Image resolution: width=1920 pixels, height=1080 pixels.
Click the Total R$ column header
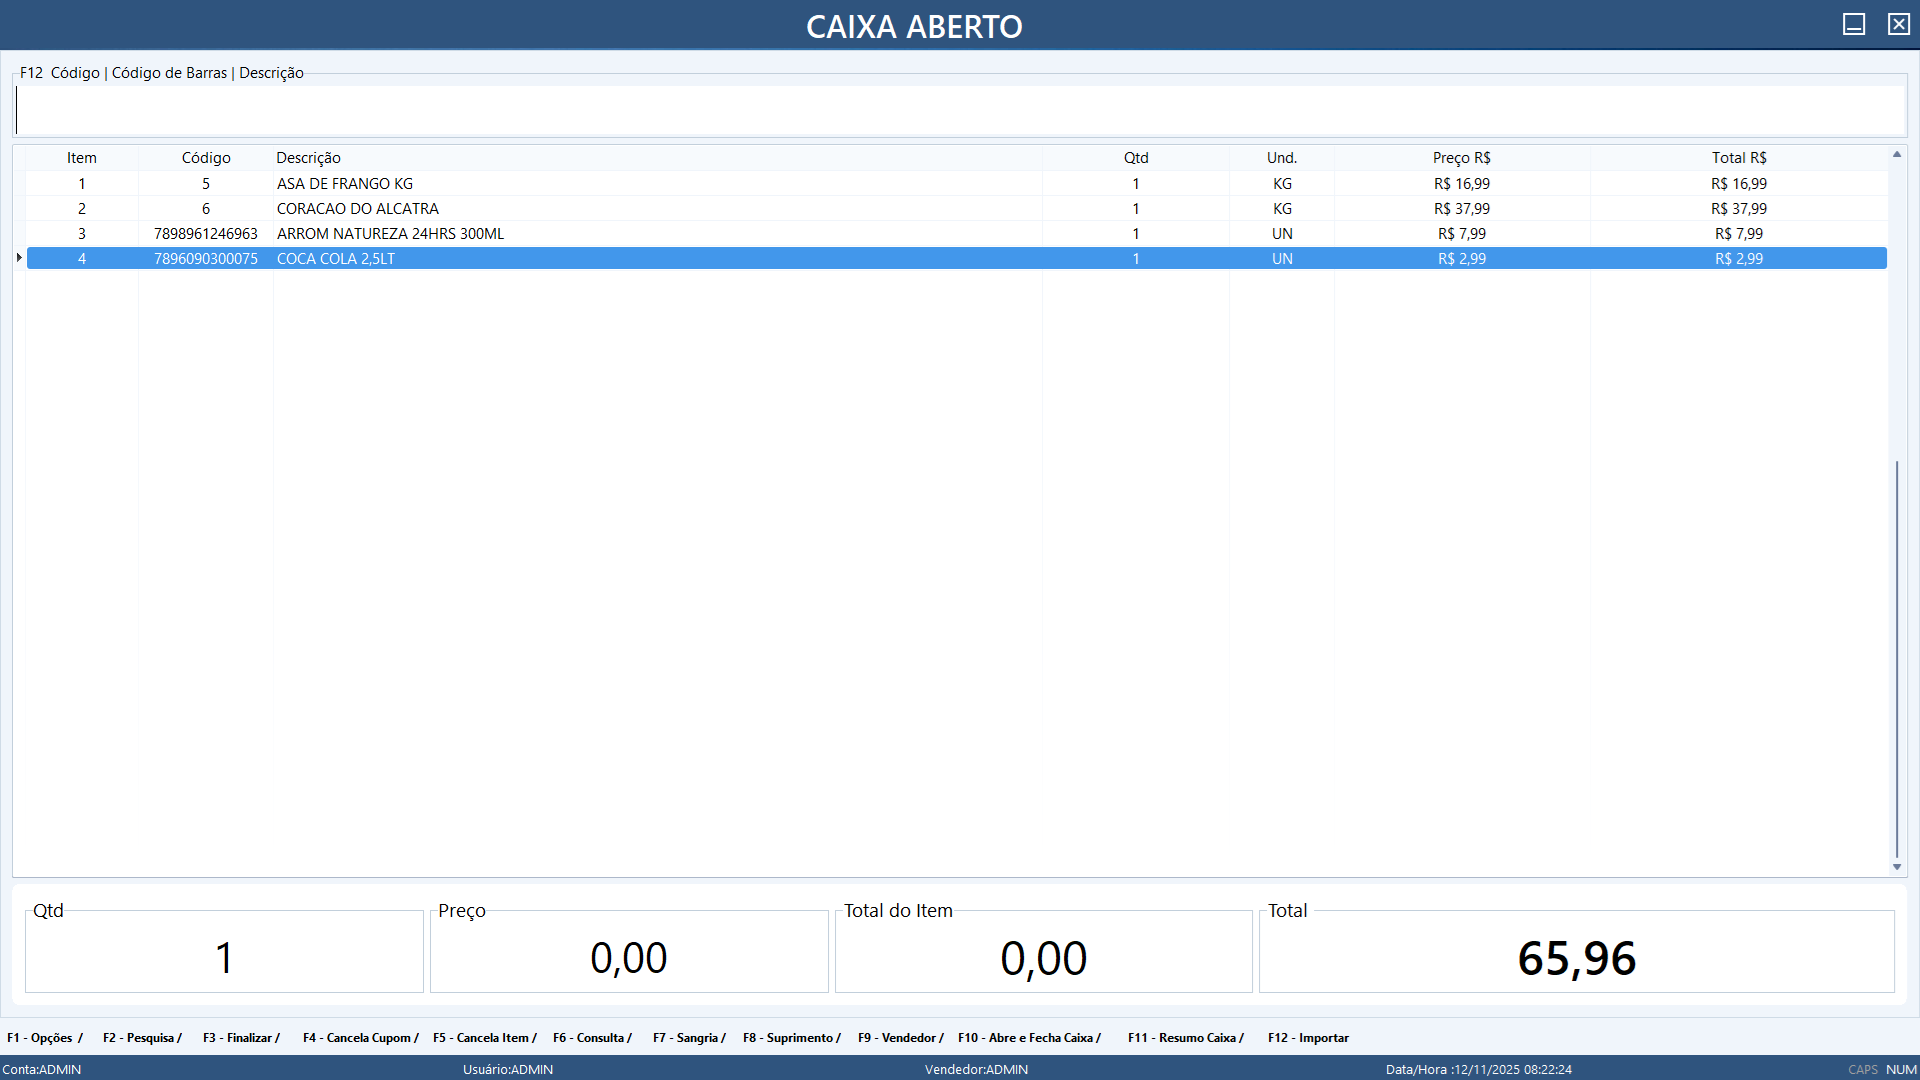pyautogui.click(x=1738, y=158)
